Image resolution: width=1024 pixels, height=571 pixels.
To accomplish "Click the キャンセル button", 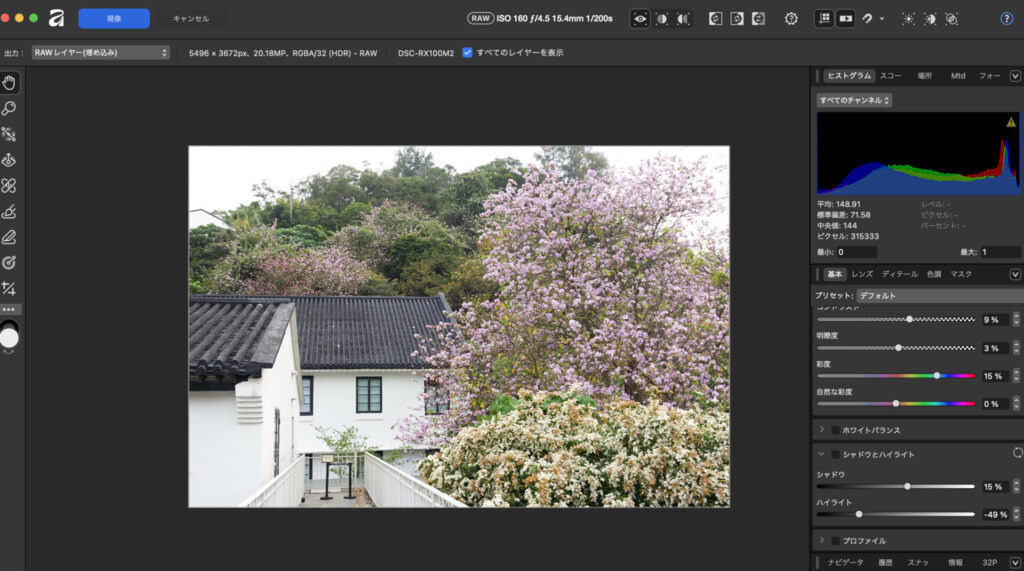I will [191, 18].
